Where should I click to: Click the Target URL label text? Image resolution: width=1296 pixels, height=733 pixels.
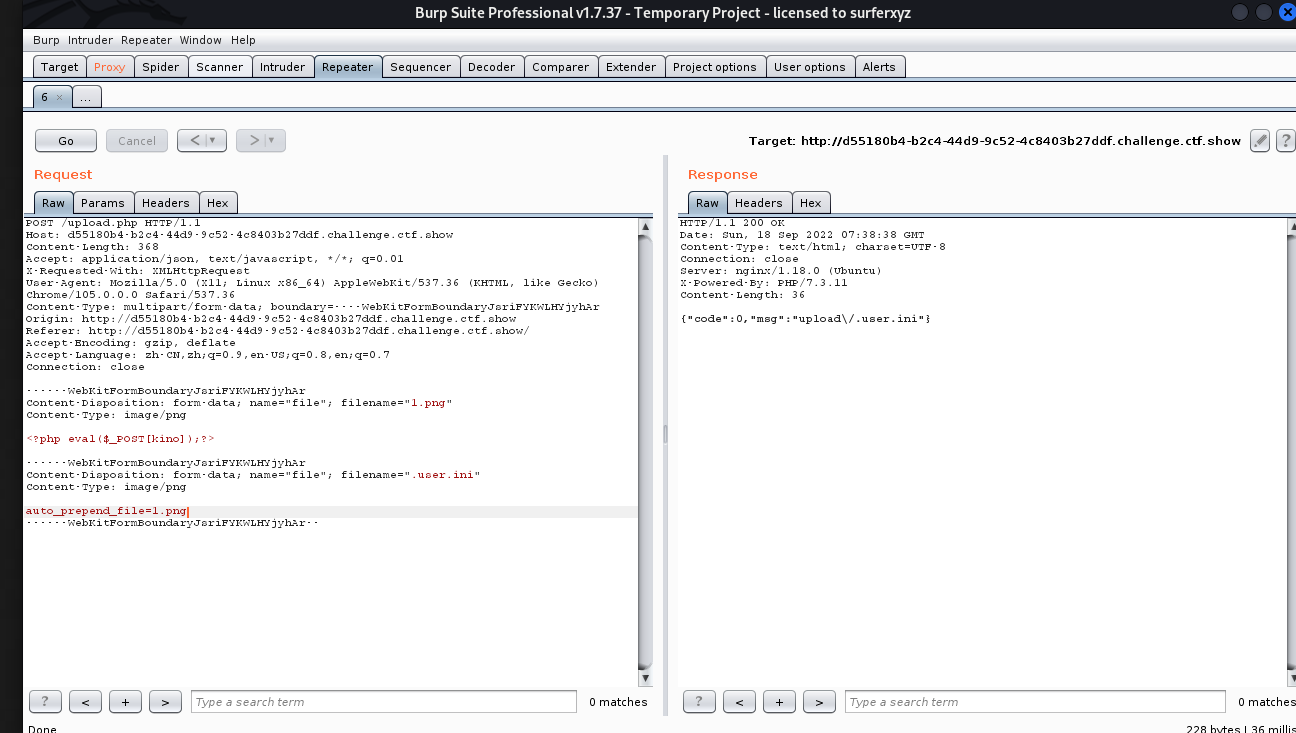(x=995, y=141)
